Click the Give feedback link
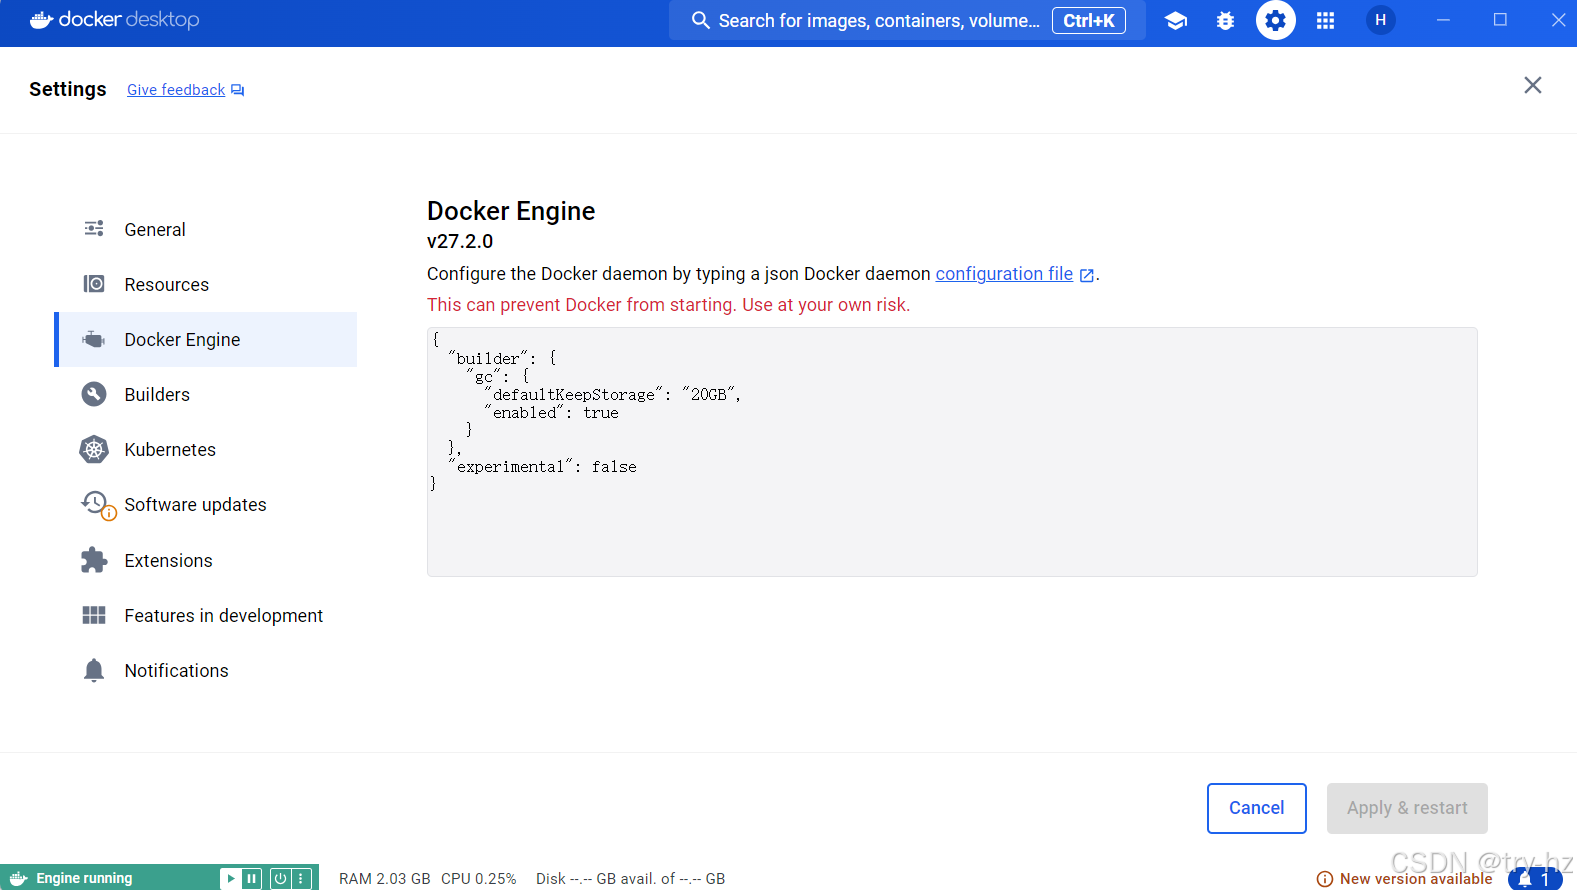 [x=176, y=90]
